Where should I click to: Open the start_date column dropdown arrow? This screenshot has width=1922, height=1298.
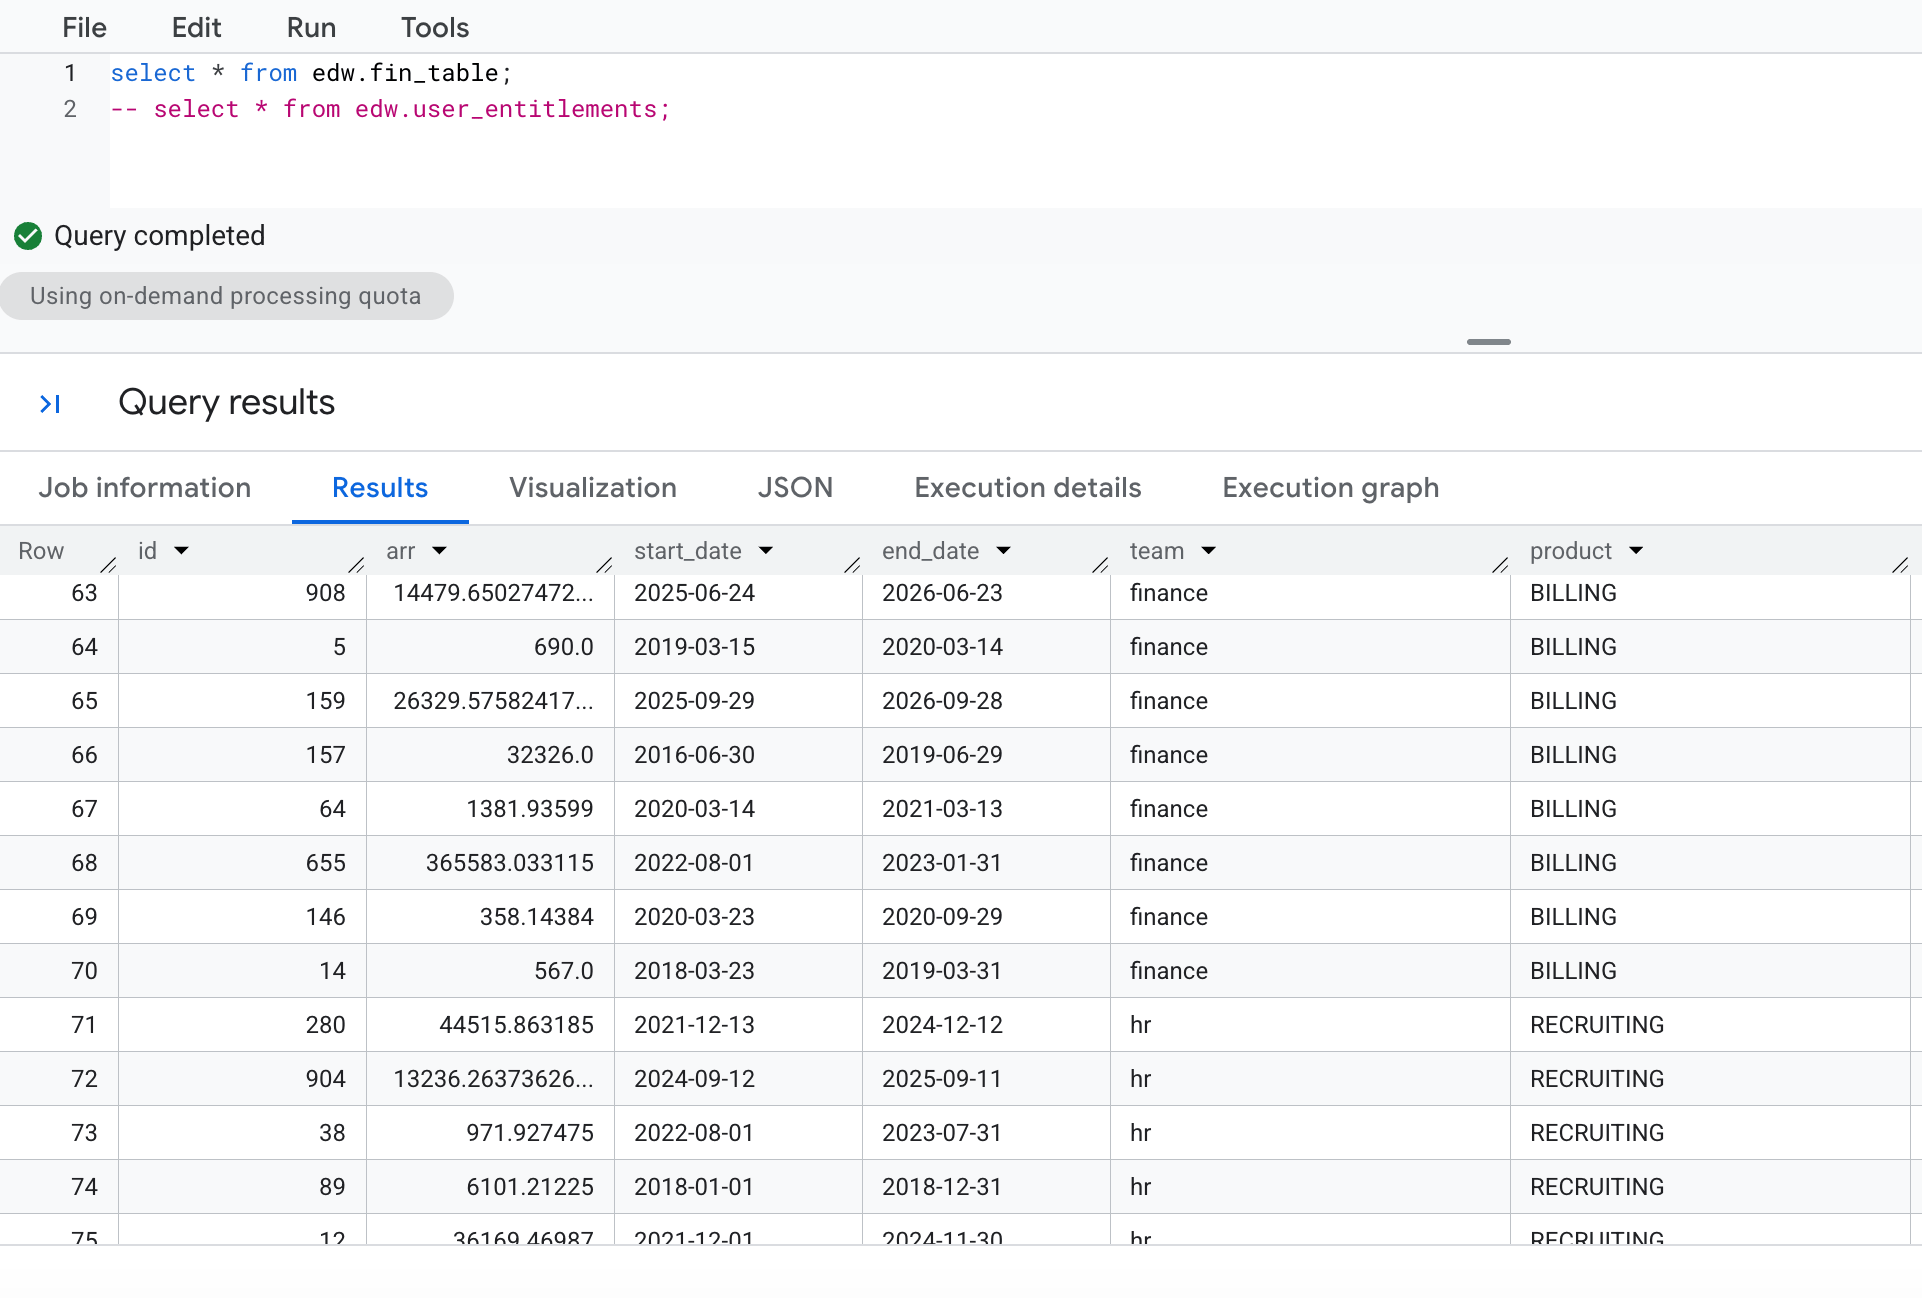766,551
